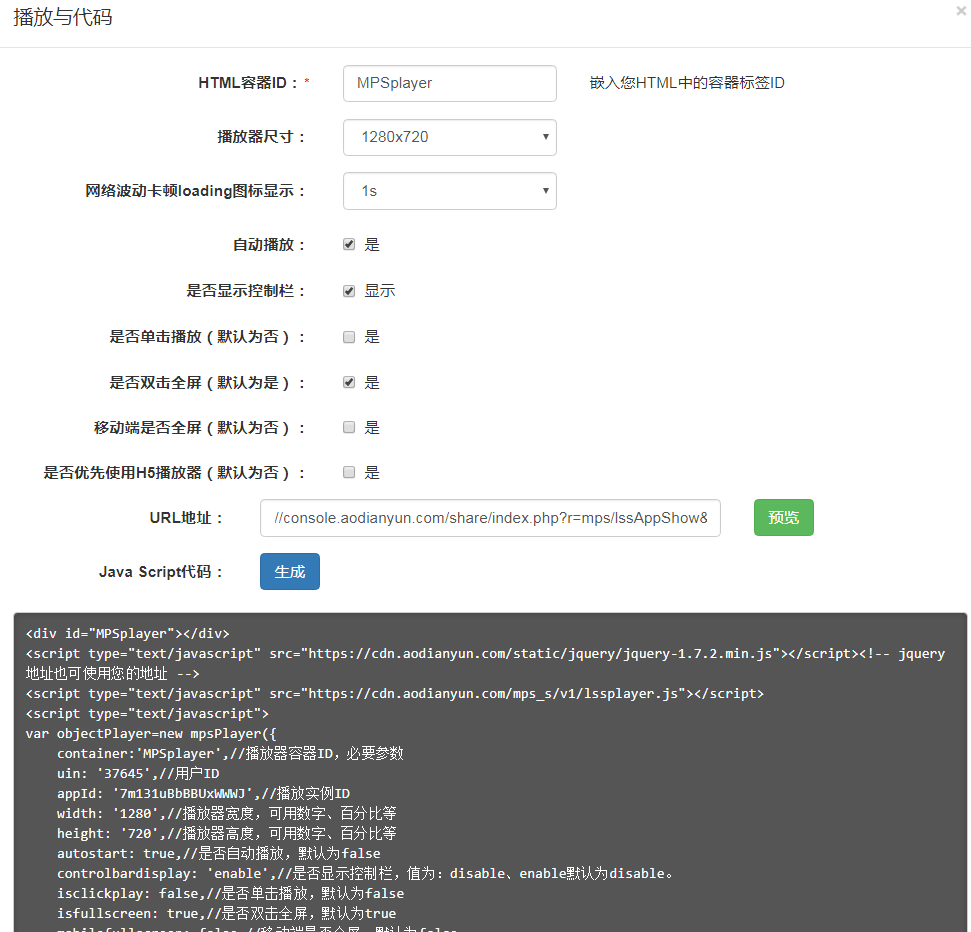The width and height of the screenshot is (971, 932).
Task: Uncheck the 是否显示控制栏 checkbox
Action: click(349, 291)
